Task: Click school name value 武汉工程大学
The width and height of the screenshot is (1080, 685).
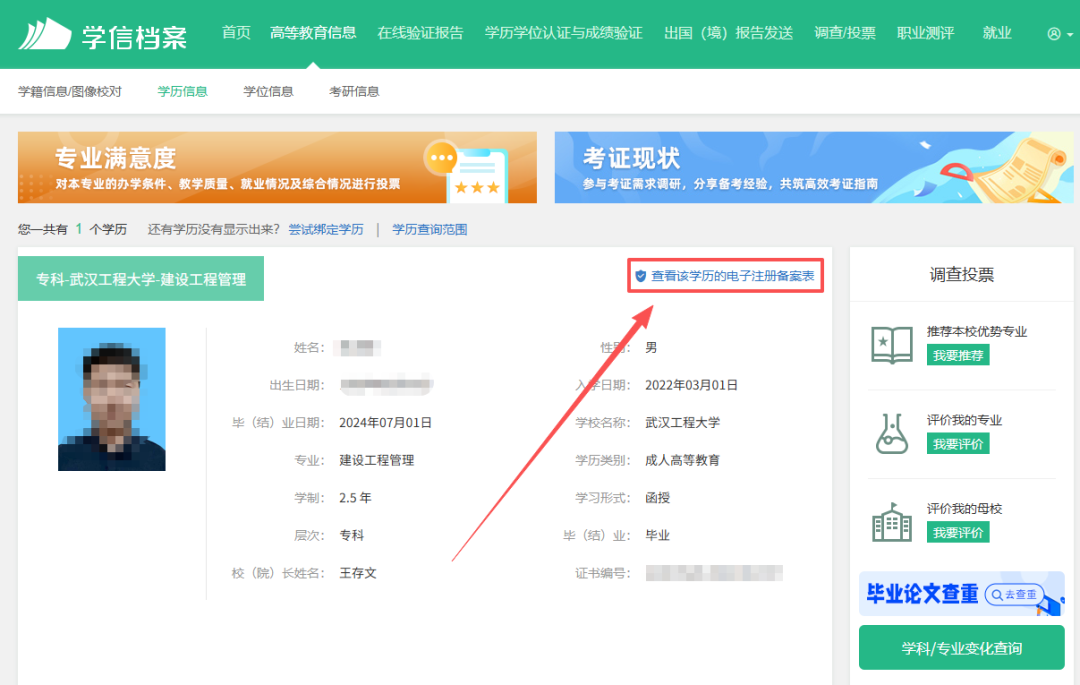Action: point(683,423)
